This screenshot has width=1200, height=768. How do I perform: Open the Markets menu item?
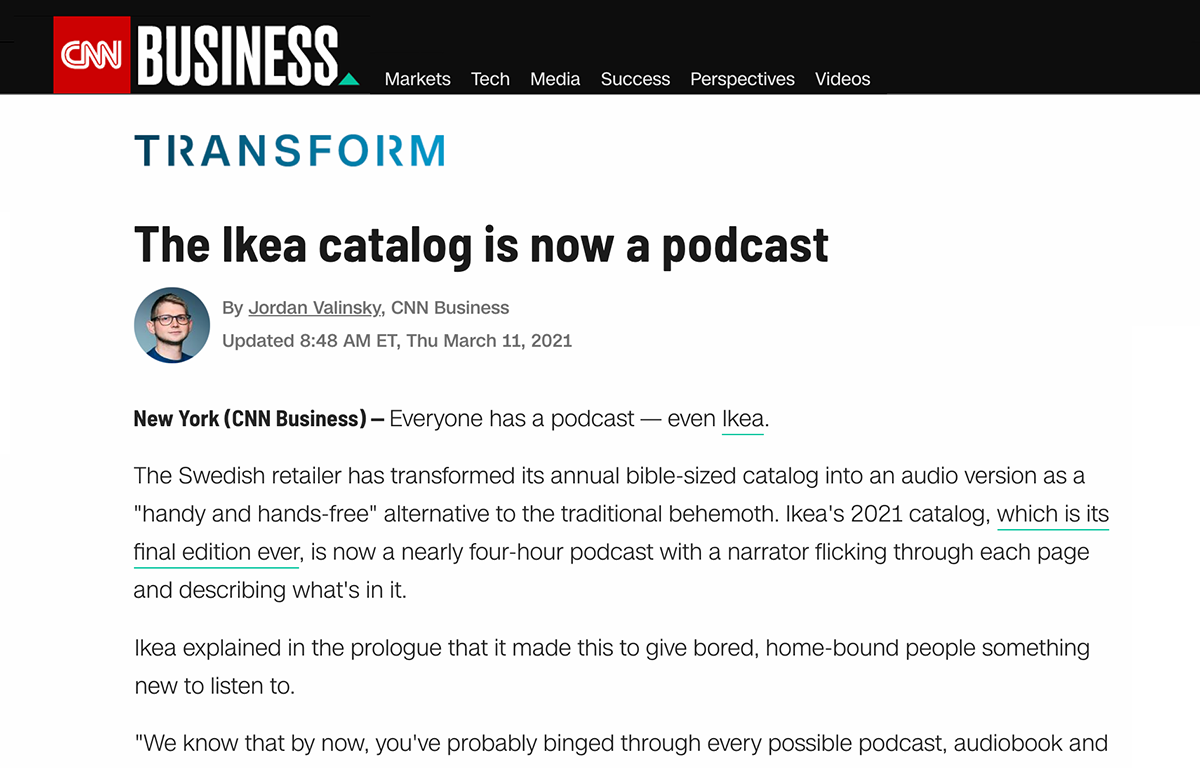point(417,79)
